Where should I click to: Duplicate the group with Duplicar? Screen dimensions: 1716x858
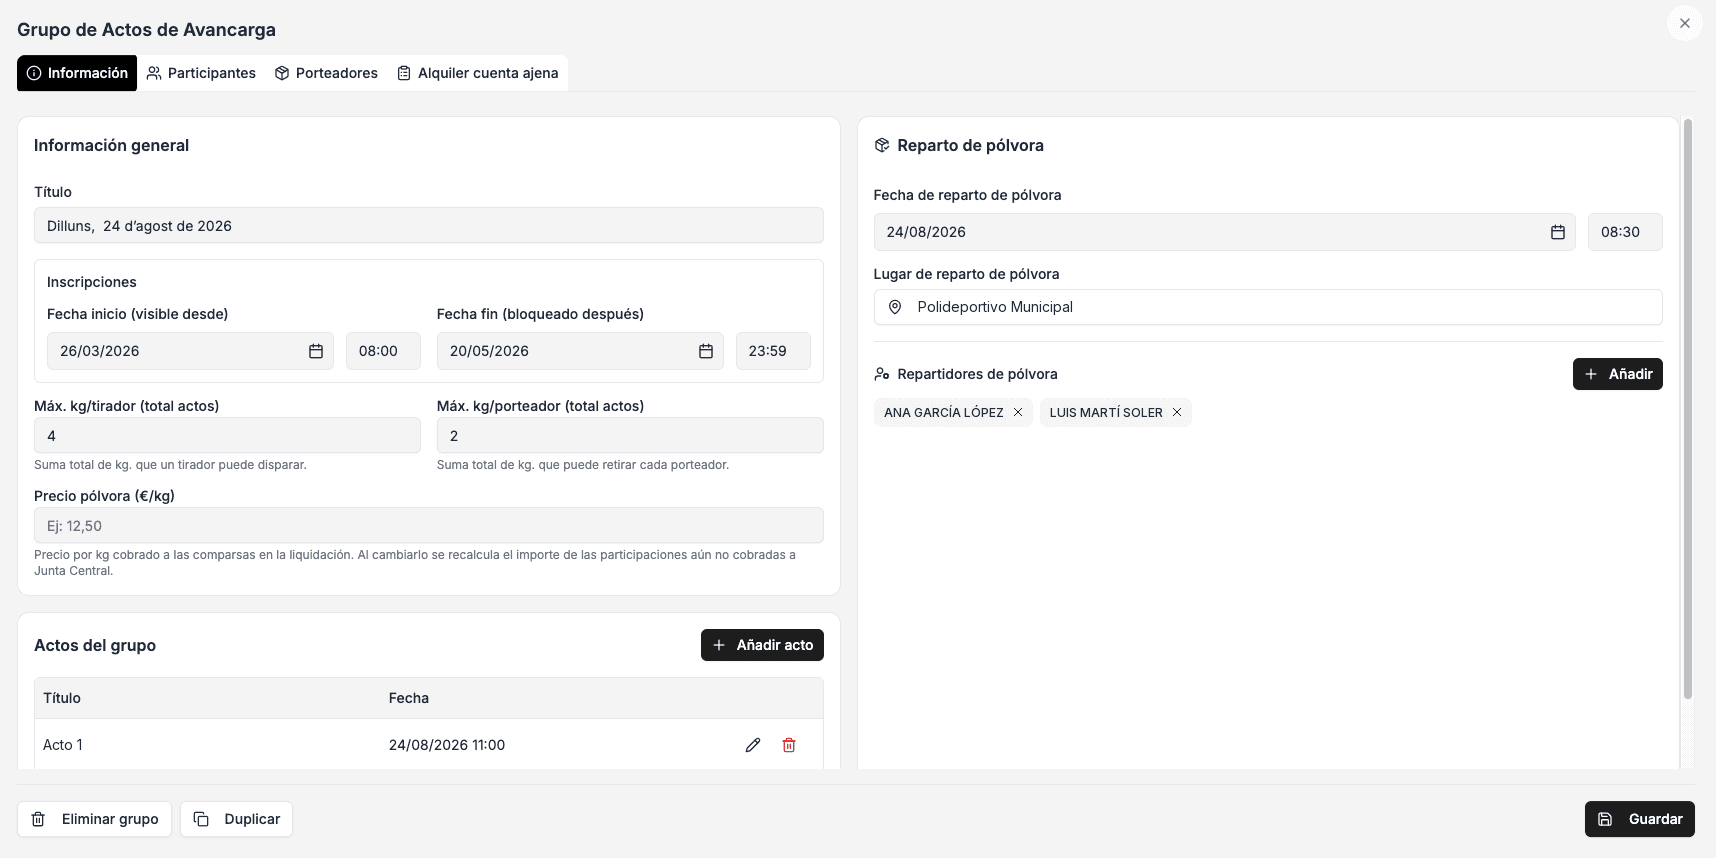237,819
